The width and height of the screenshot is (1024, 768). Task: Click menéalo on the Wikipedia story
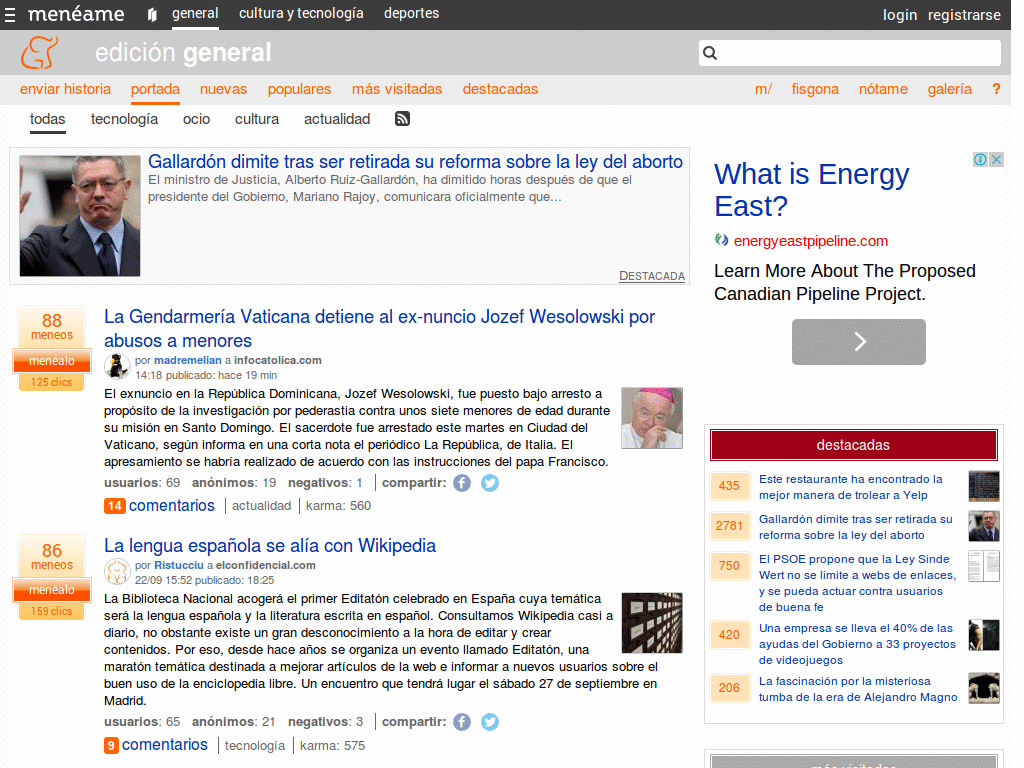click(52, 590)
